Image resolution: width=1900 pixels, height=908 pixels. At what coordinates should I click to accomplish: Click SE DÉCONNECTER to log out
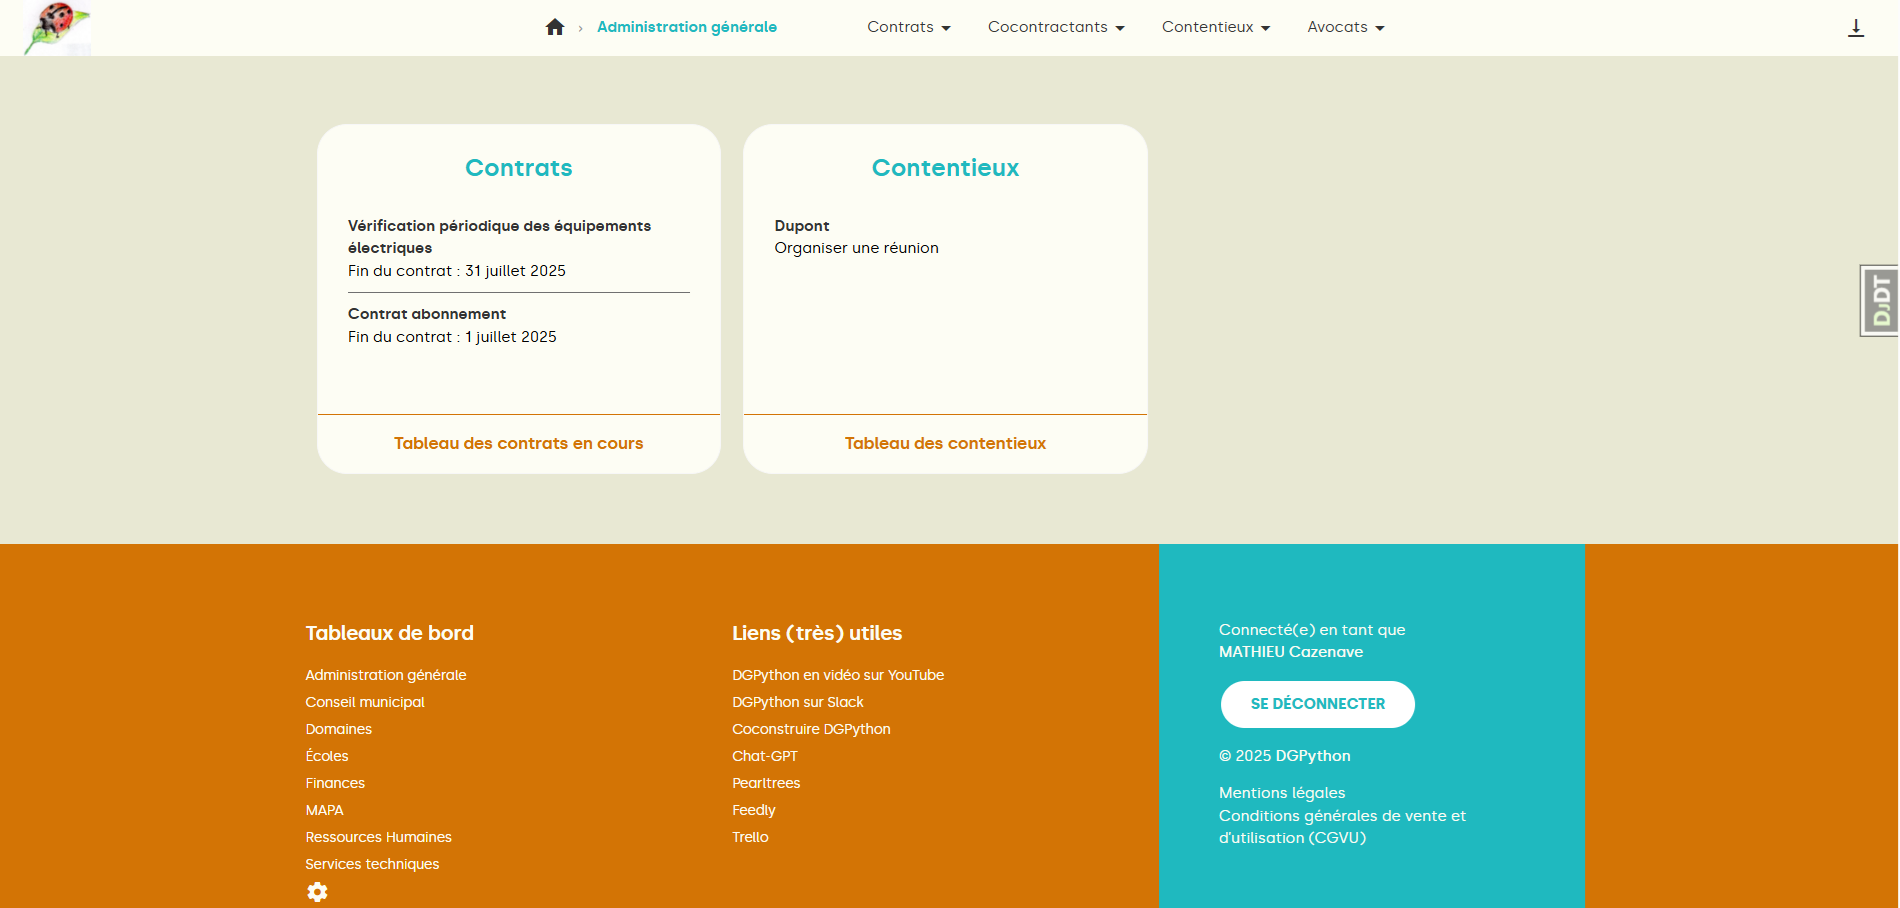(1317, 704)
